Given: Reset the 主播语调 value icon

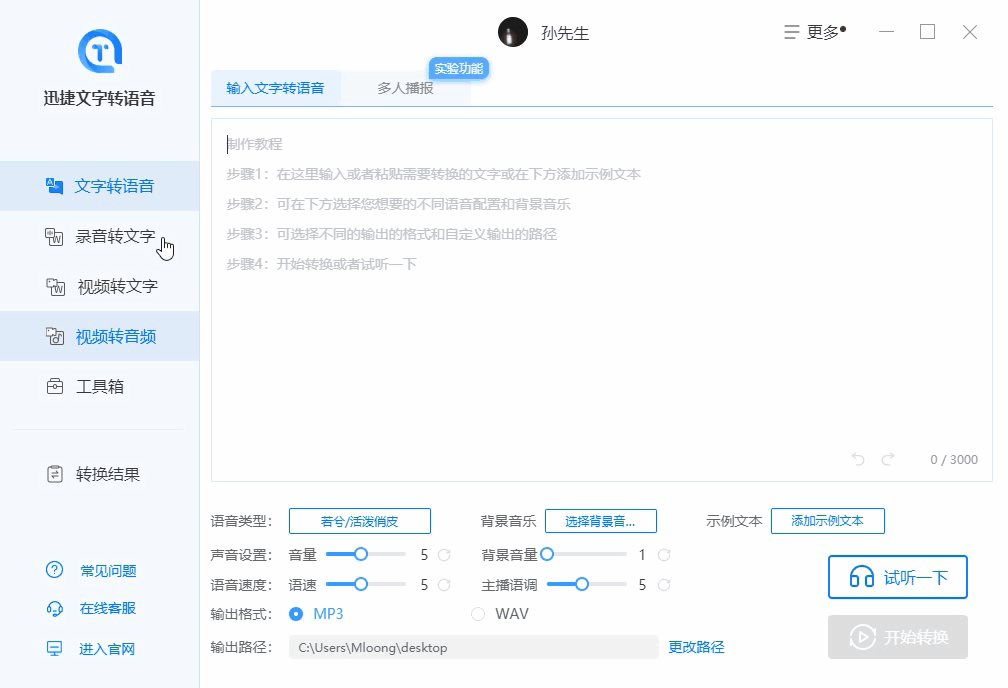Looking at the screenshot, I should pos(664,584).
